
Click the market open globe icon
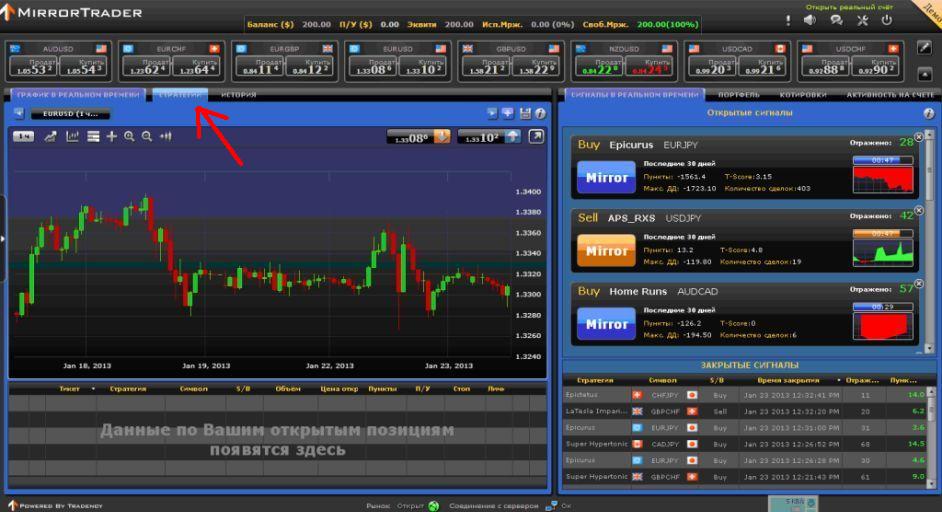434,506
